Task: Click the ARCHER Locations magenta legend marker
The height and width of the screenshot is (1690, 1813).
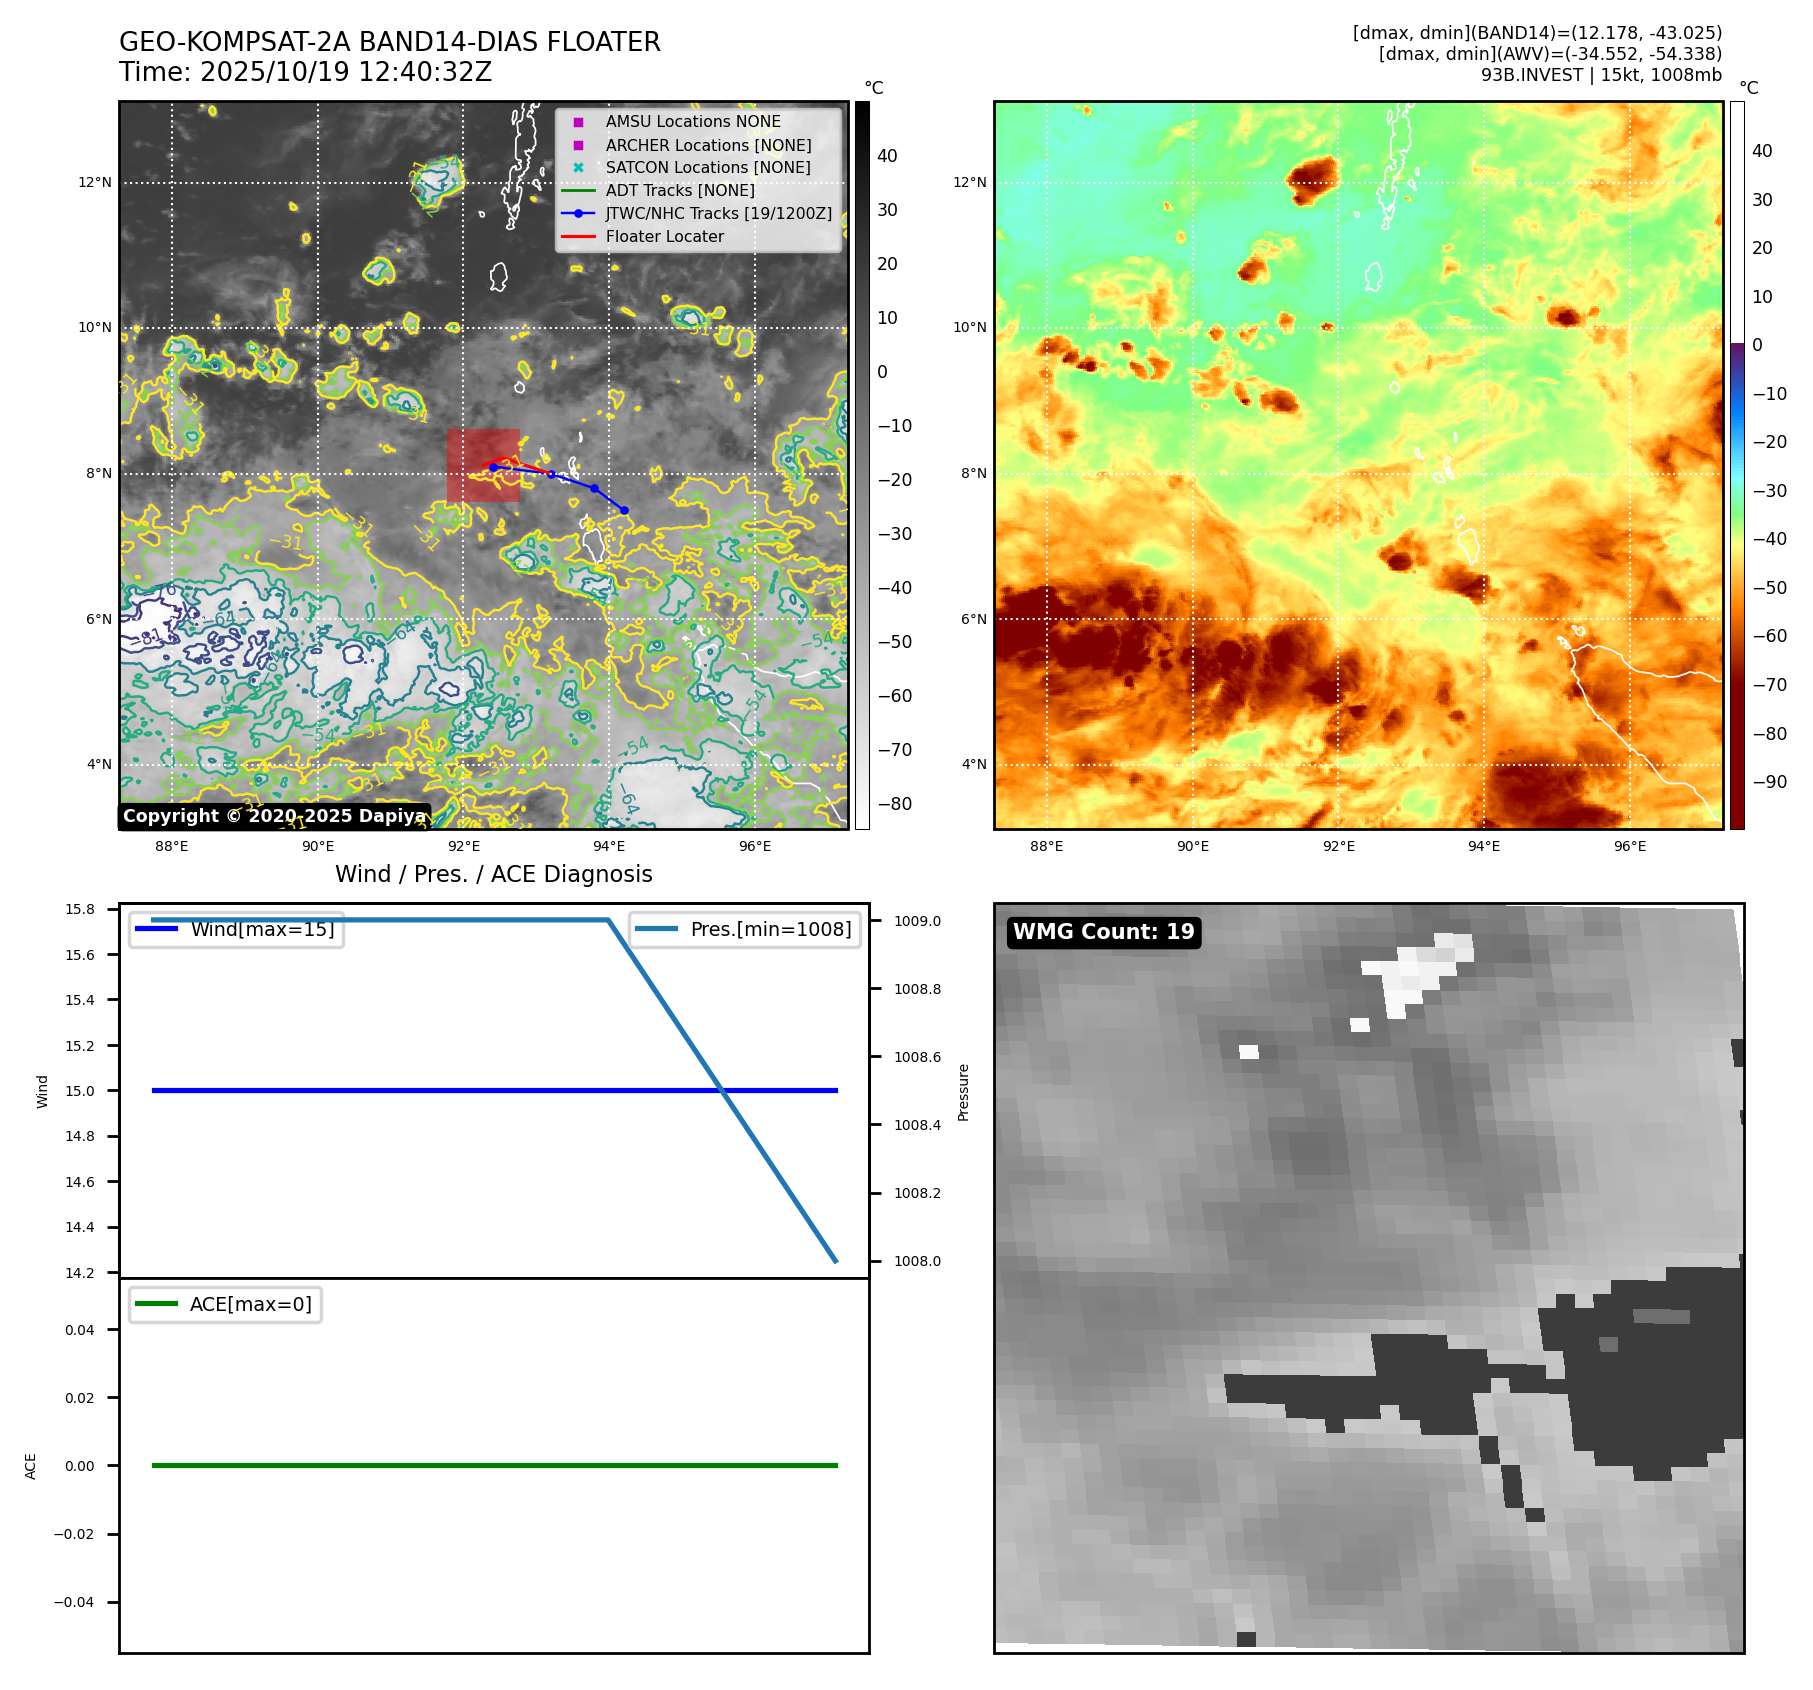Action: coord(578,145)
